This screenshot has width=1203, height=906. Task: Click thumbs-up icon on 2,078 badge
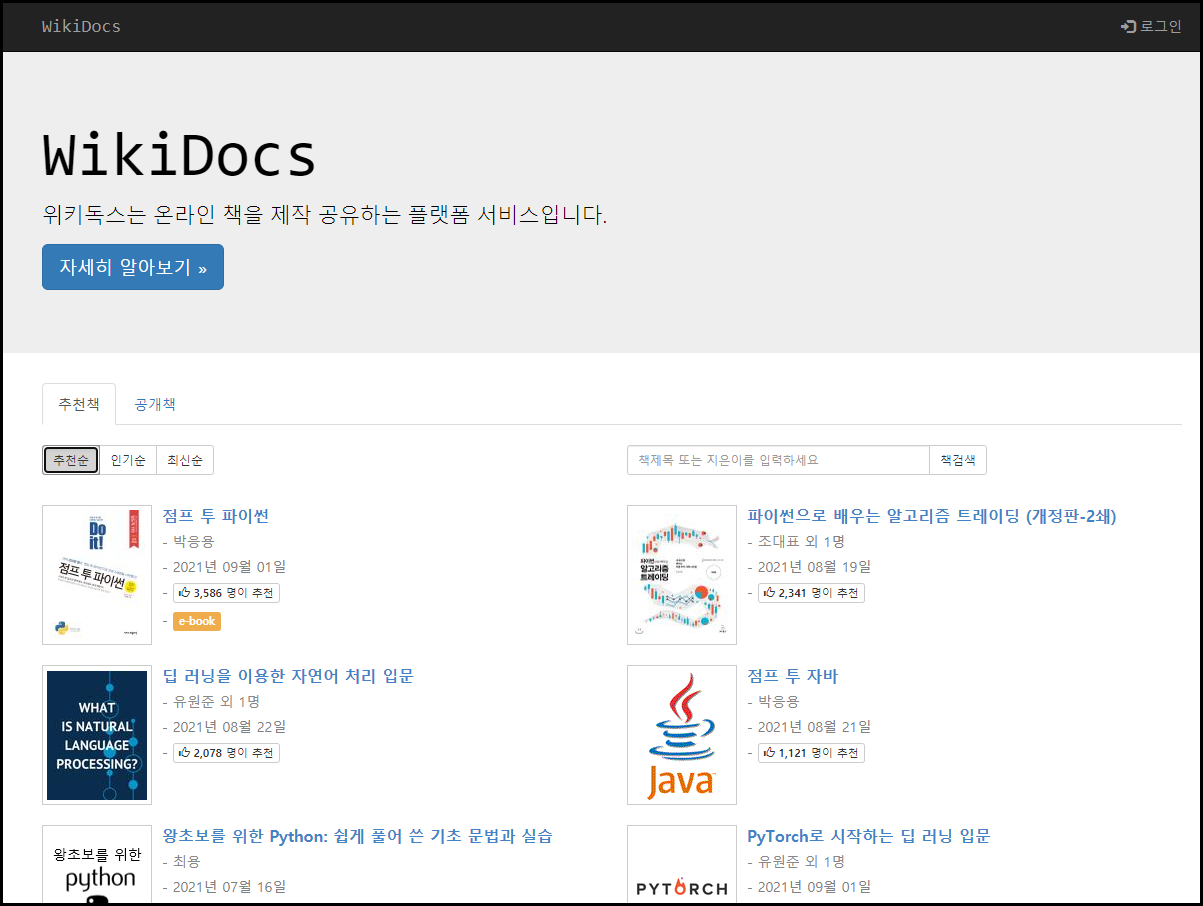point(184,752)
